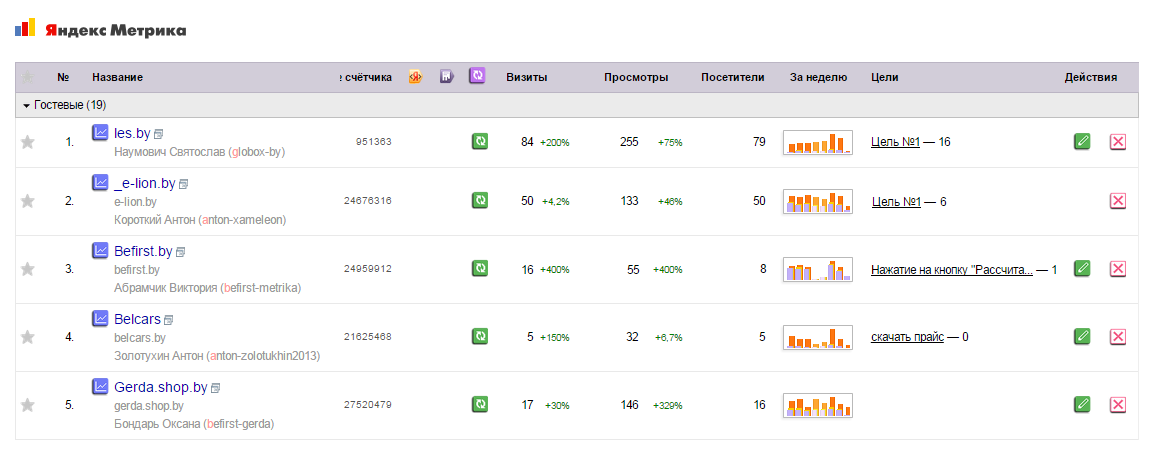Viewport: 1150px width, 456px height.
Task: Sort by the Просмотры column header
Action: [x=636, y=77]
